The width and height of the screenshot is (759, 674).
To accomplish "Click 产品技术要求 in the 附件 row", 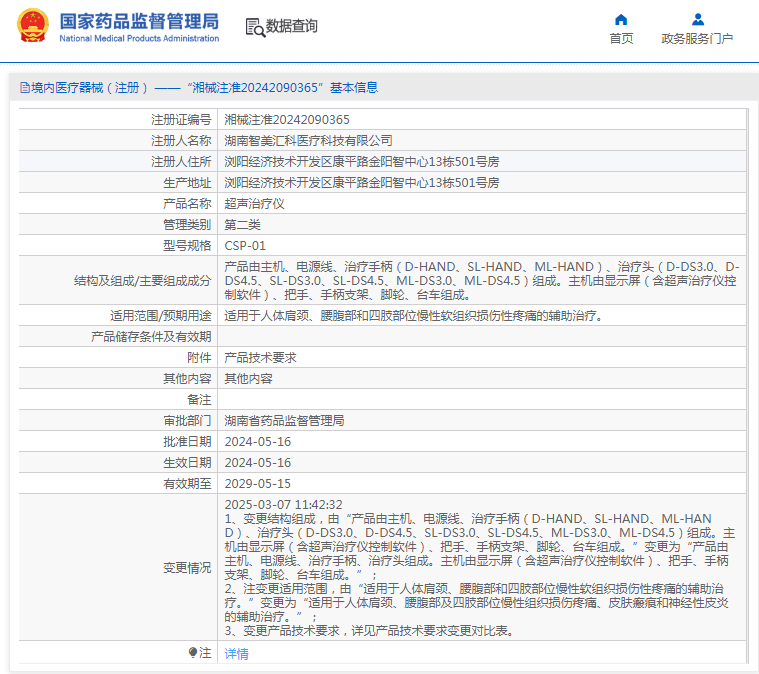I will [260, 357].
